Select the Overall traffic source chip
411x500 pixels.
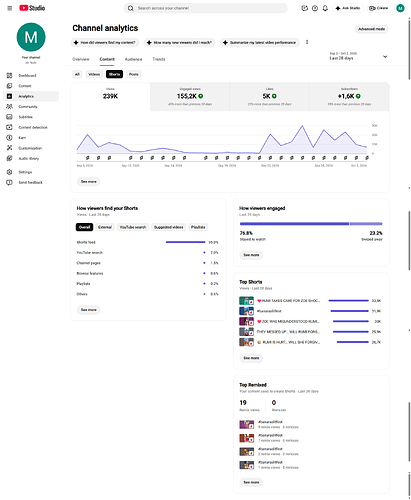click(84, 227)
